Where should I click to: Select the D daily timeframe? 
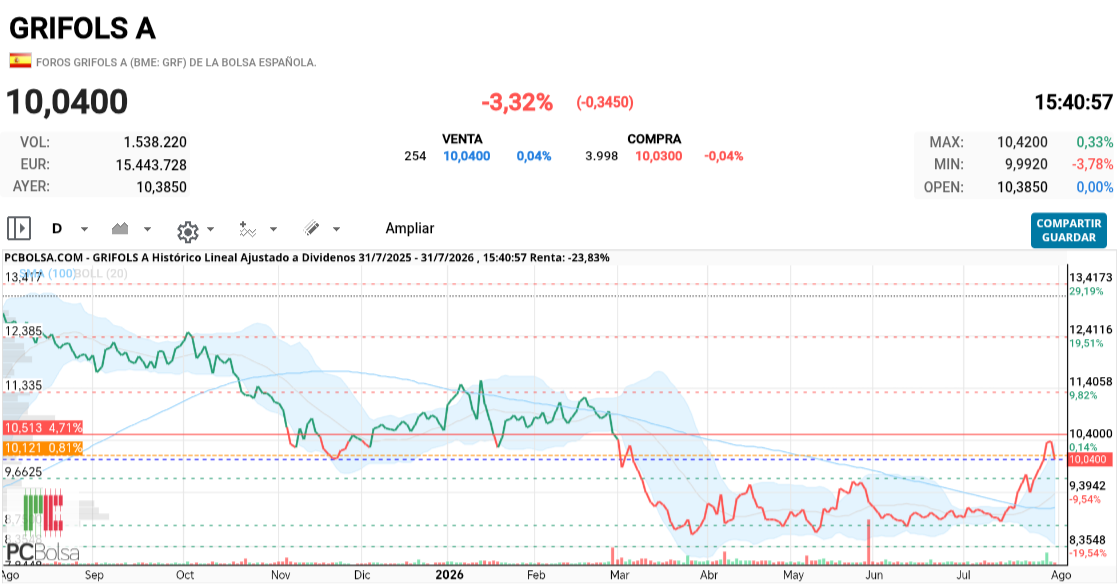57,228
